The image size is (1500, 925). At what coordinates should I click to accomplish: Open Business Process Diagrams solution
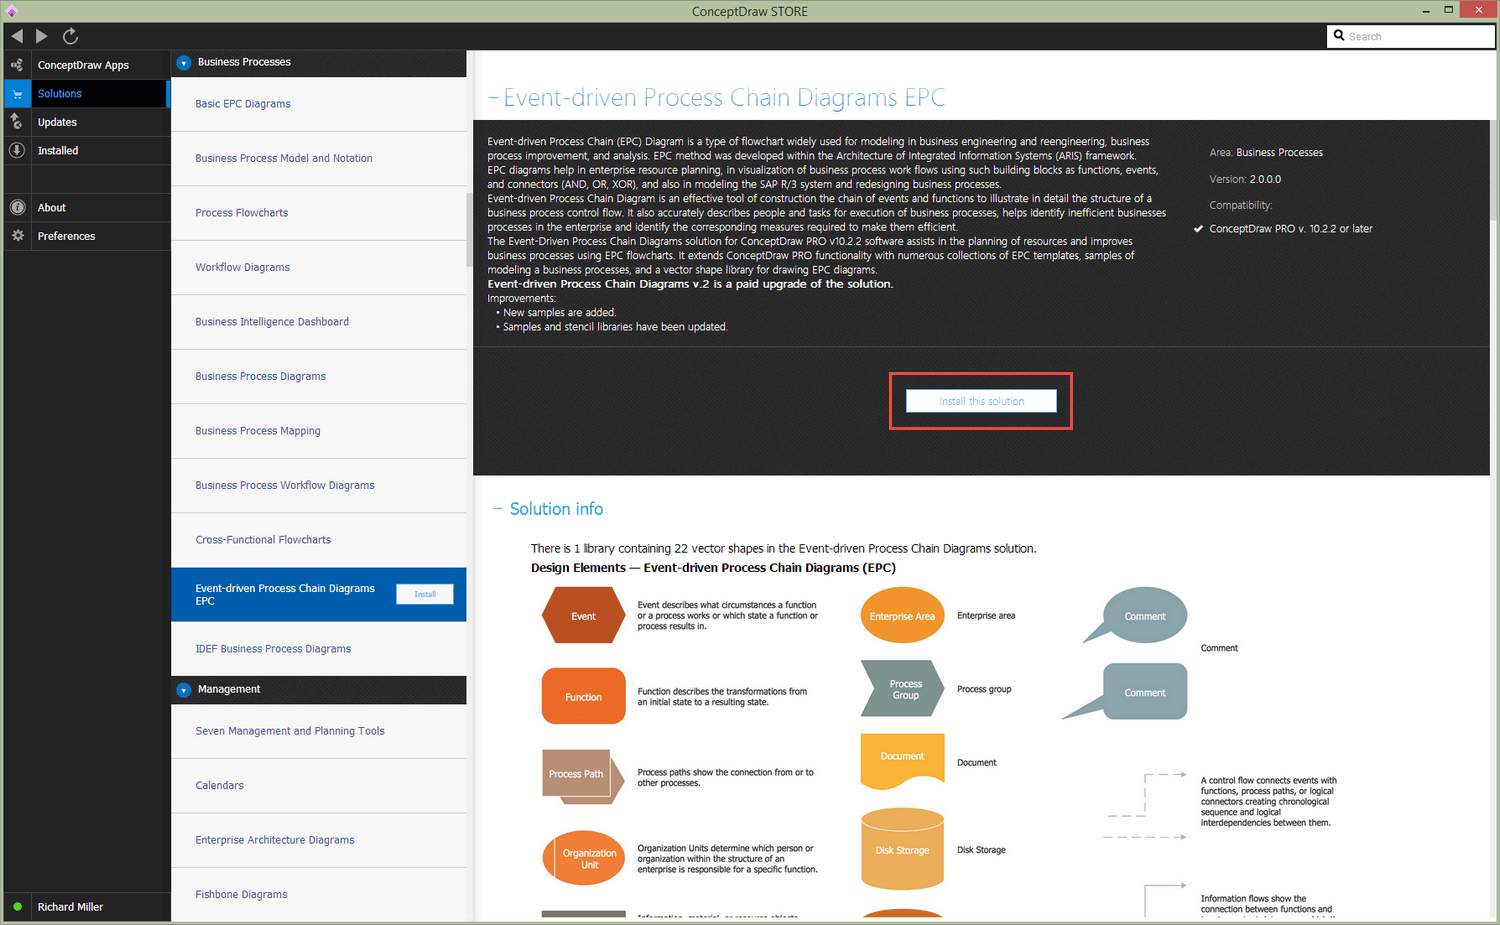pos(319,376)
